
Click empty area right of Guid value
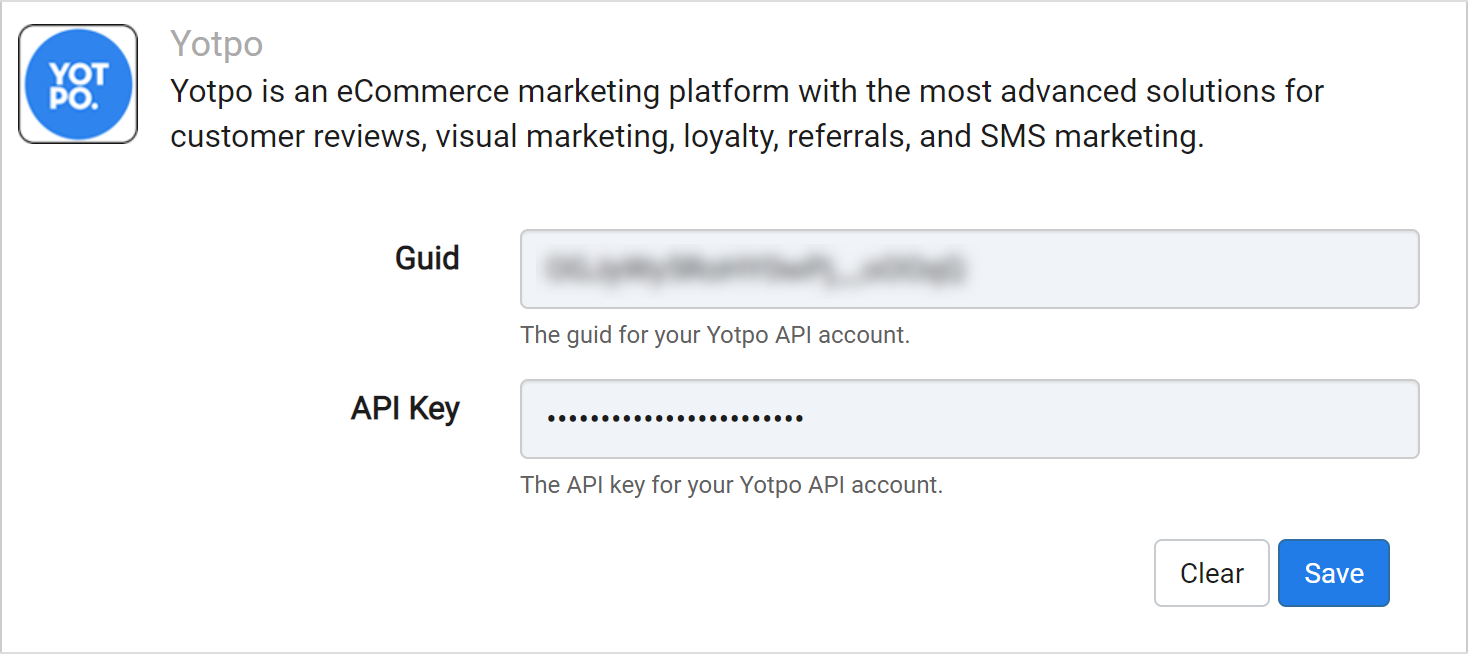tap(1190, 269)
